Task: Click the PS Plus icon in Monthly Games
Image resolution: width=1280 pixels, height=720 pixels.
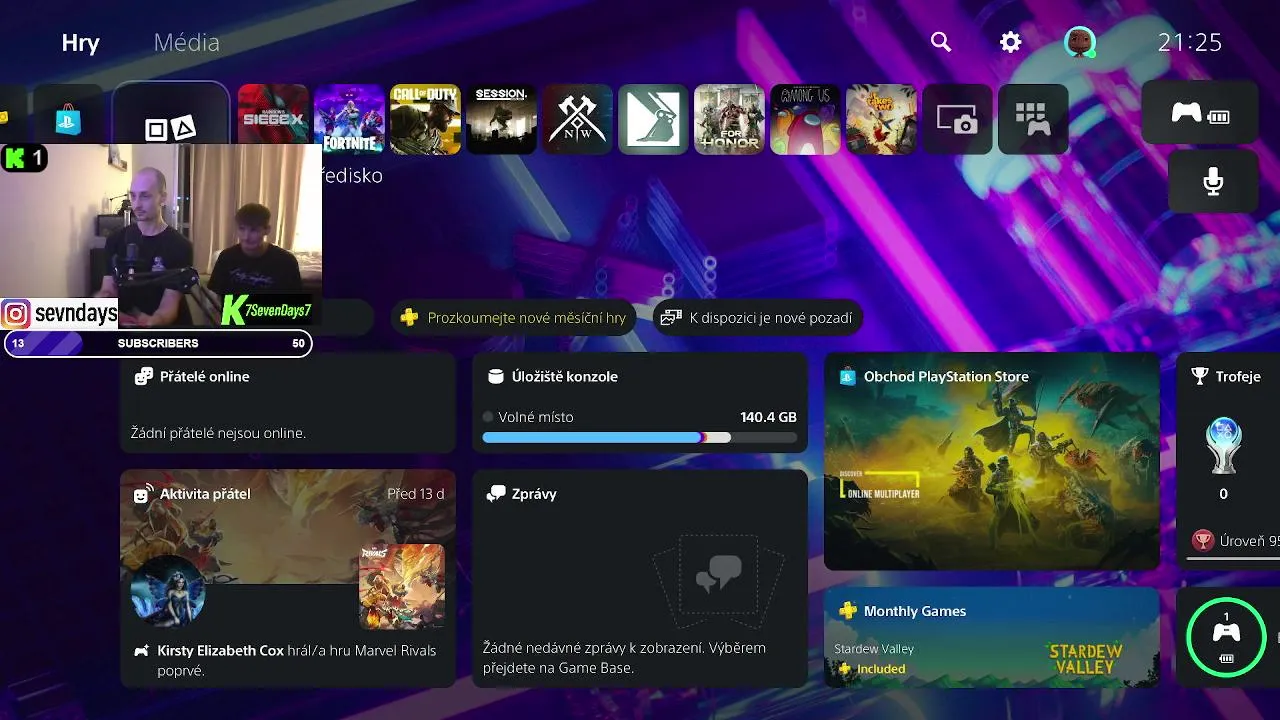Action: click(x=847, y=610)
